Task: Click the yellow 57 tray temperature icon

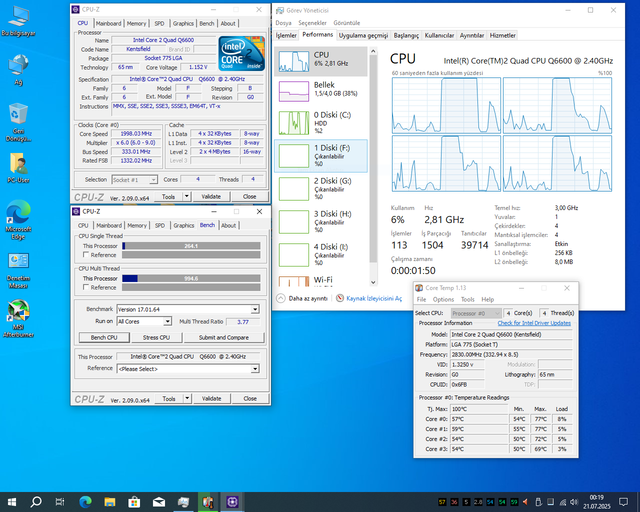Action: (442, 502)
